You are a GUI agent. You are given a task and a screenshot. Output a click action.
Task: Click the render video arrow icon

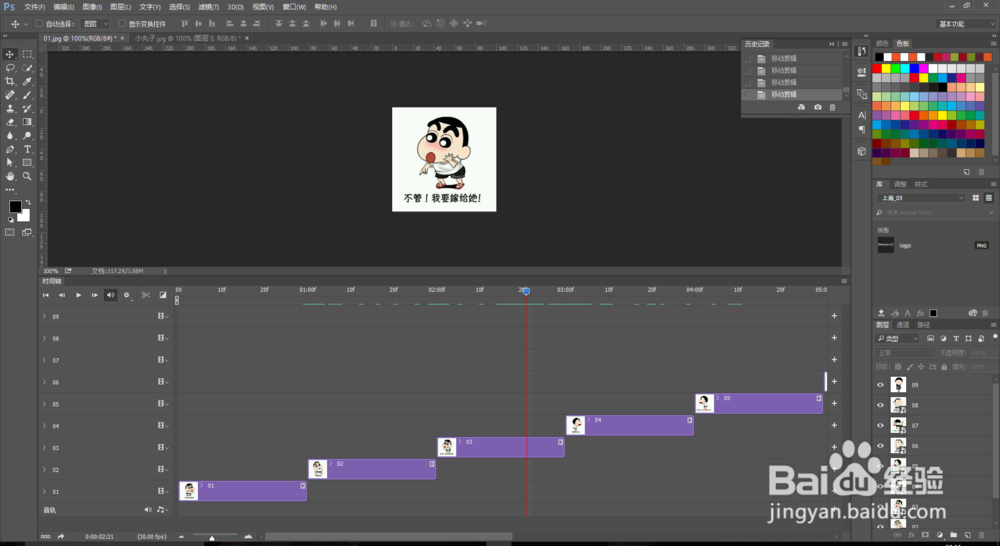point(61,536)
